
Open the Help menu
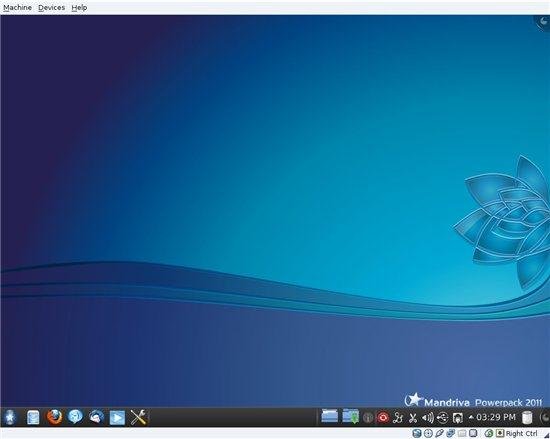coord(79,7)
